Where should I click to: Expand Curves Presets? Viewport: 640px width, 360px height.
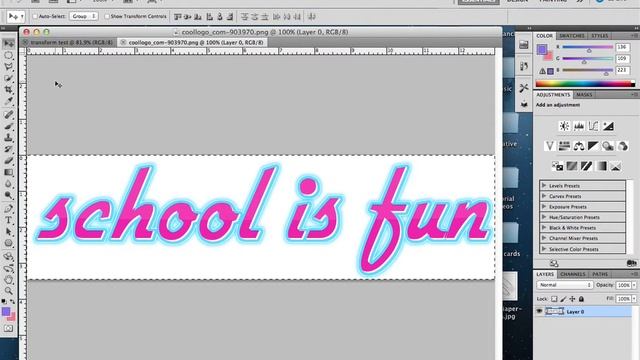coord(544,196)
